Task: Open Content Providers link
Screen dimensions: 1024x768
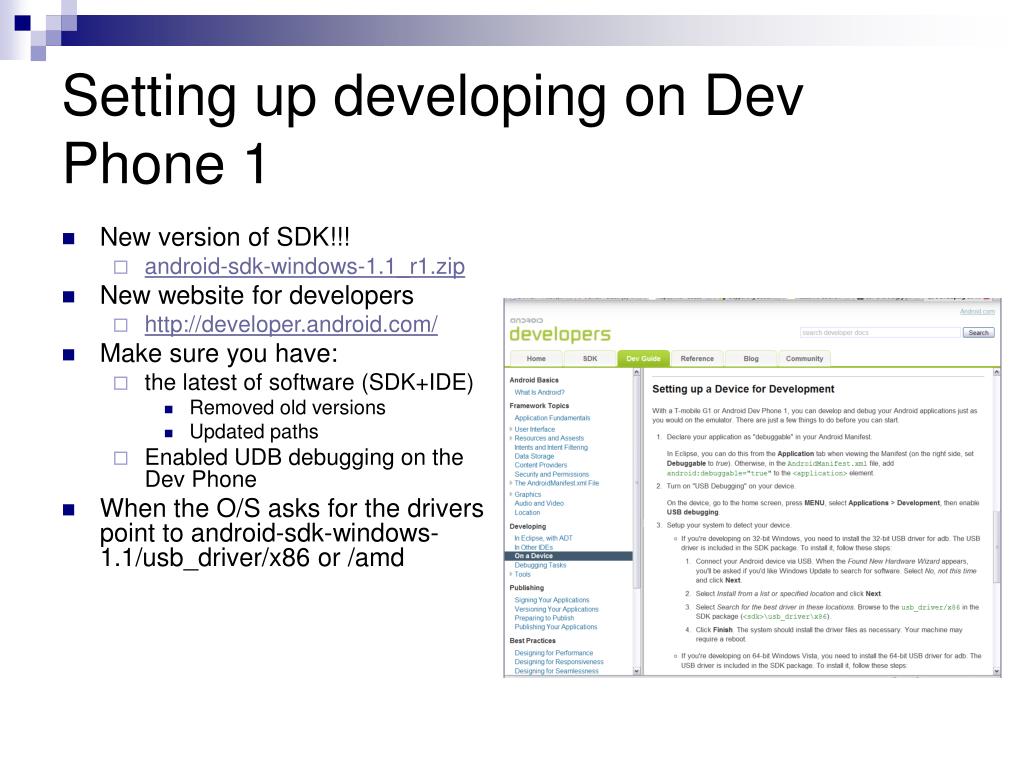Action: tap(541, 465)
